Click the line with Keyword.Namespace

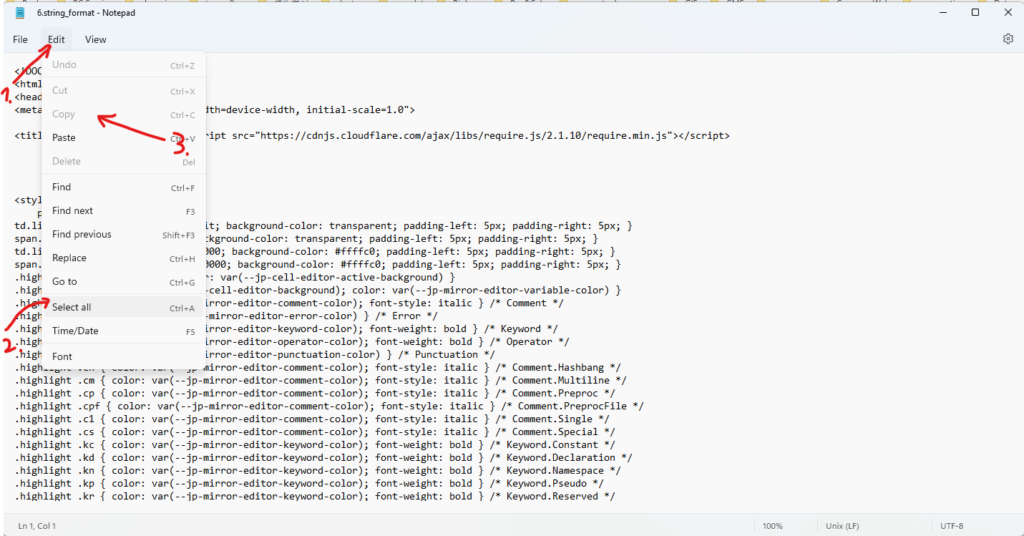point(318,471)
